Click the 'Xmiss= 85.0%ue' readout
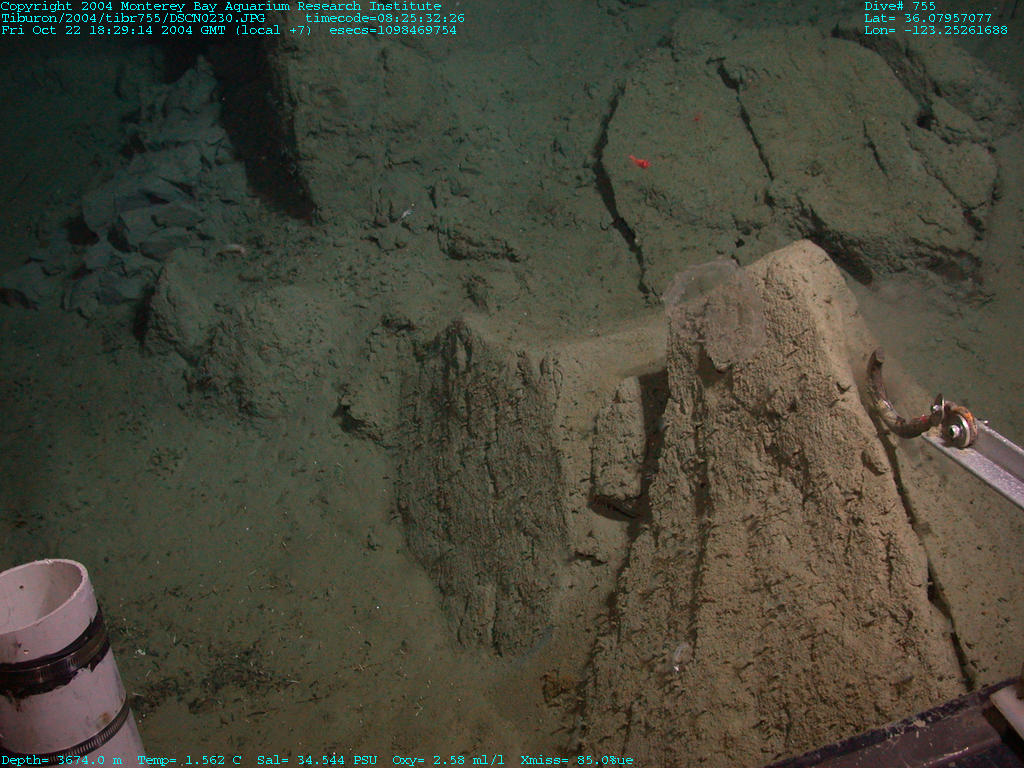Image resolution: width=1024 pixels, height=768 pixels. tap(577, 760)
